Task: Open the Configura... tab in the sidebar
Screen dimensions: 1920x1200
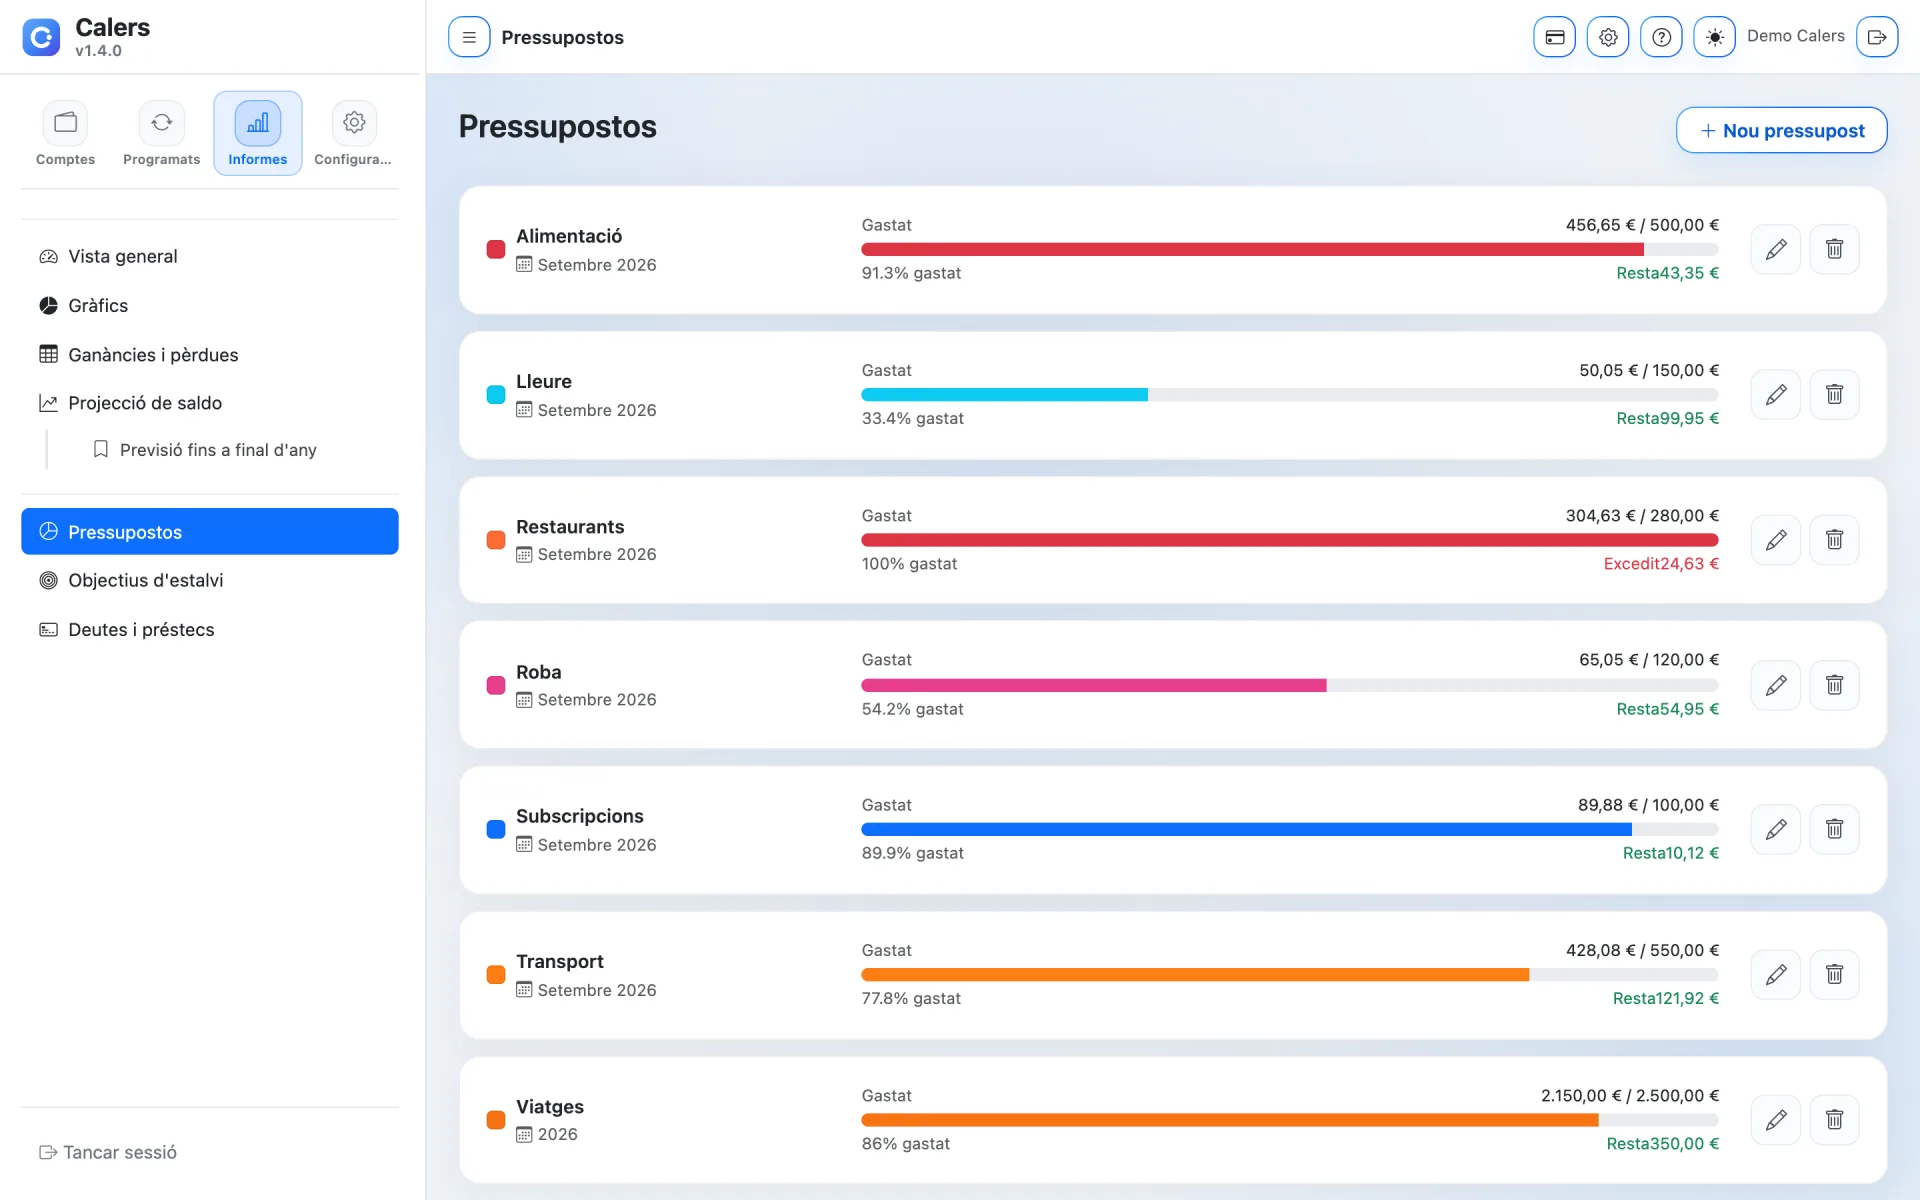Action: click(x=353, y=134)
